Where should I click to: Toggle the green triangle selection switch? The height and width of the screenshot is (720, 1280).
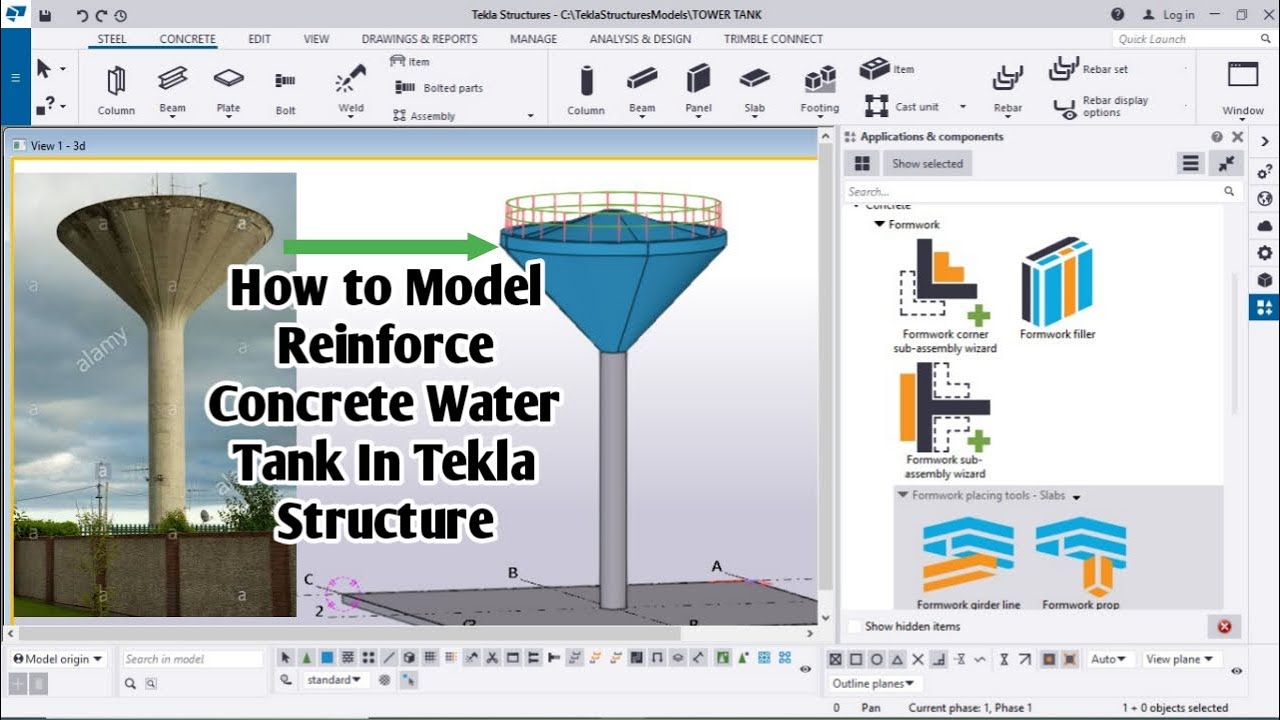(x=306, y=658)
